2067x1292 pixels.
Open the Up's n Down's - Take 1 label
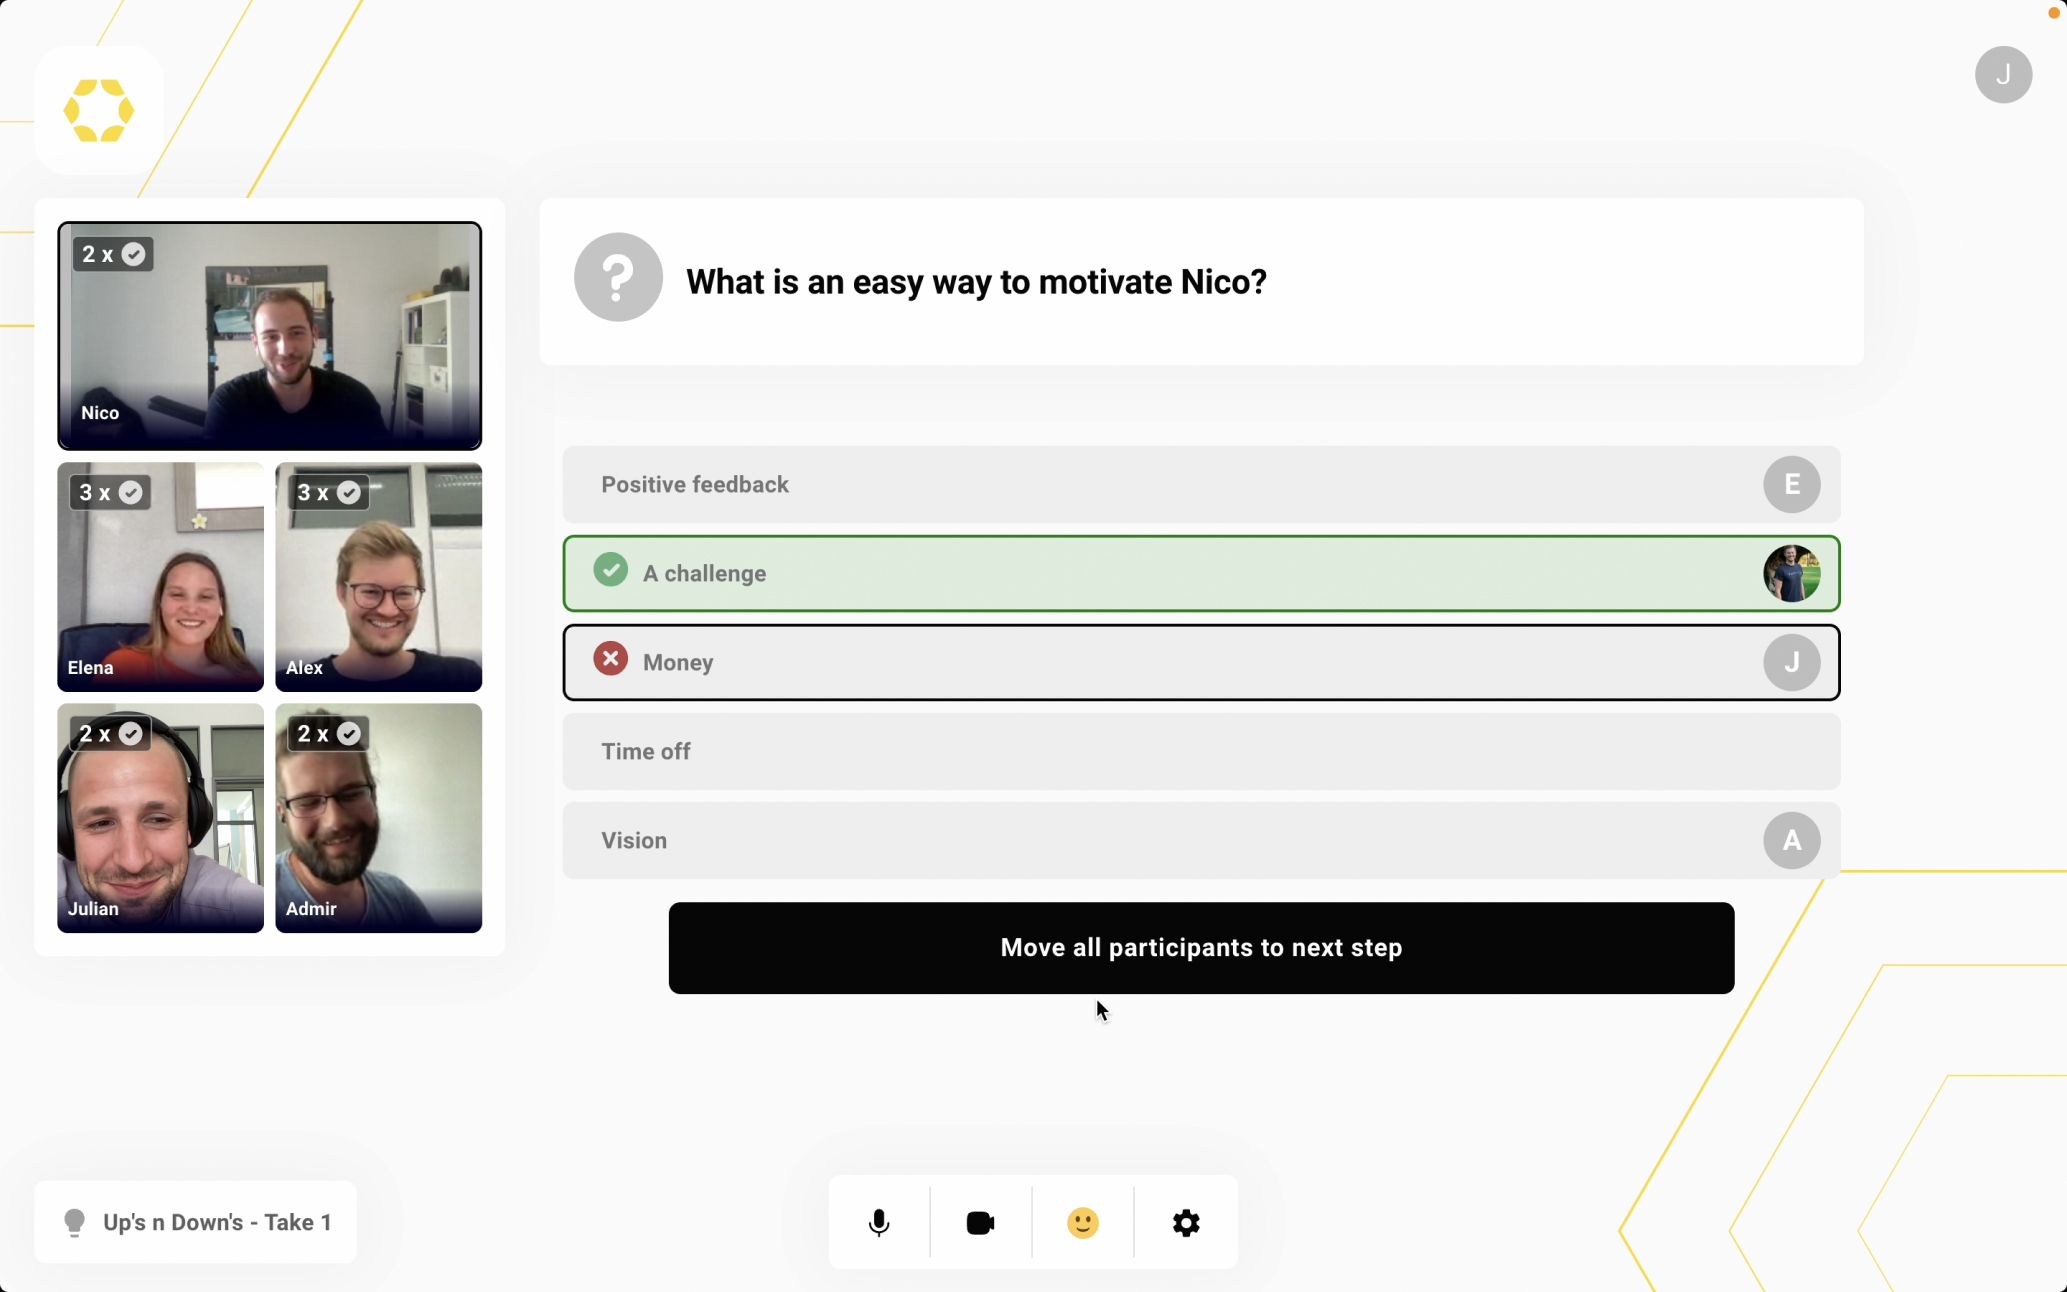[217, 1222]
